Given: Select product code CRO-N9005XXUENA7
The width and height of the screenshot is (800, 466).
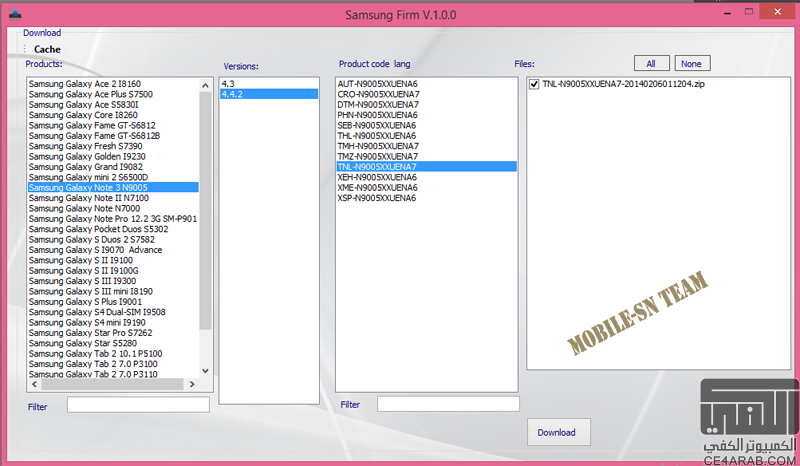Looking at the screenshot, I should [427, 94].
